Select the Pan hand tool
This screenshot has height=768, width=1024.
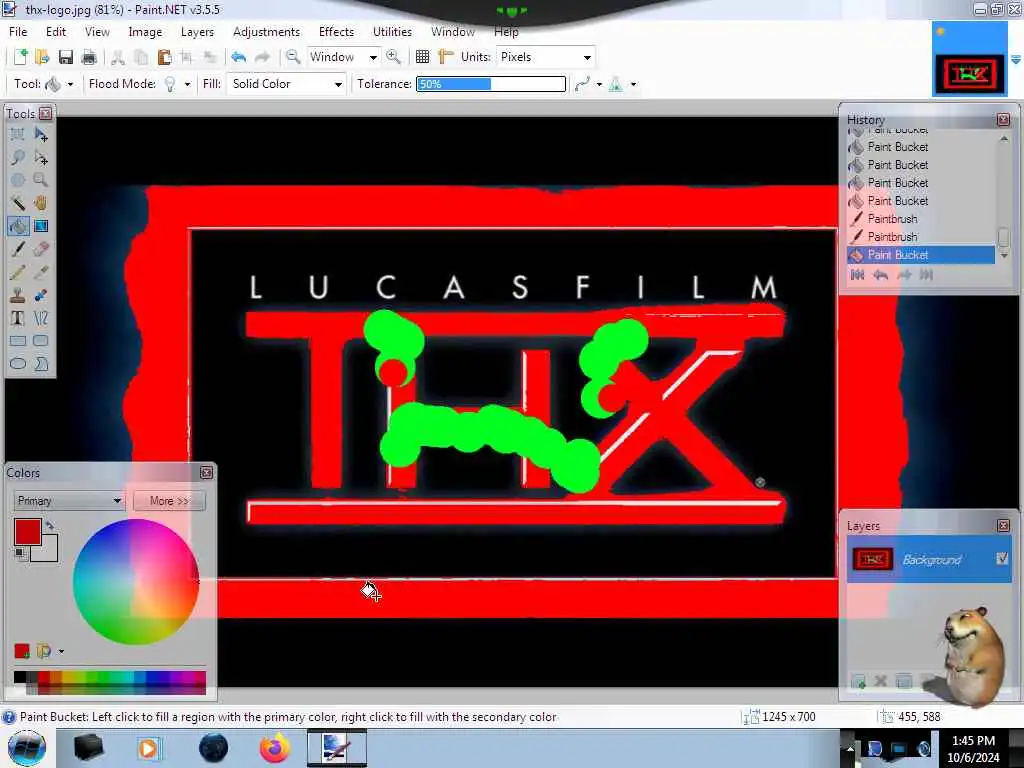[41, 203]
